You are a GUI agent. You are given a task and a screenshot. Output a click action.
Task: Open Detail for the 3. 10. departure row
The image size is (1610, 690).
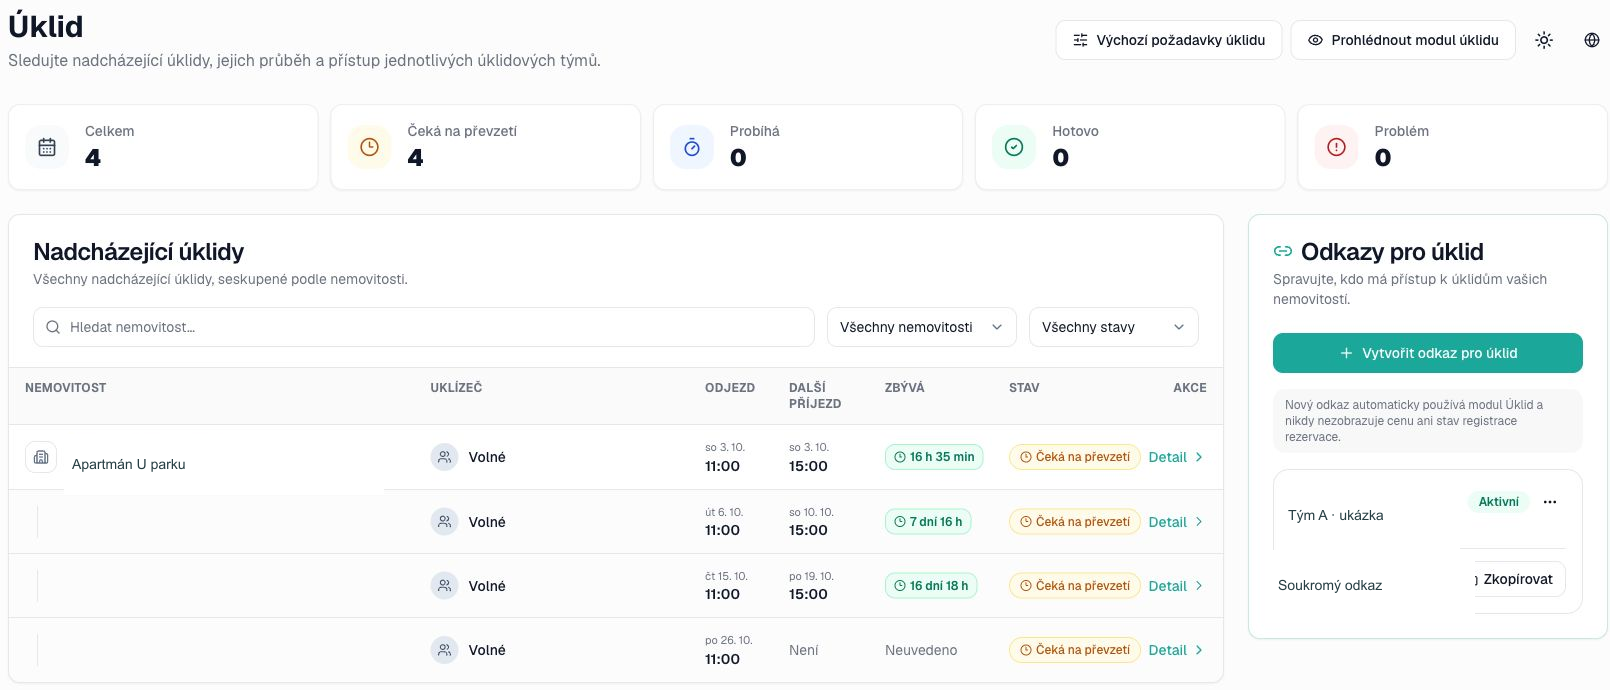(1176, 457)
